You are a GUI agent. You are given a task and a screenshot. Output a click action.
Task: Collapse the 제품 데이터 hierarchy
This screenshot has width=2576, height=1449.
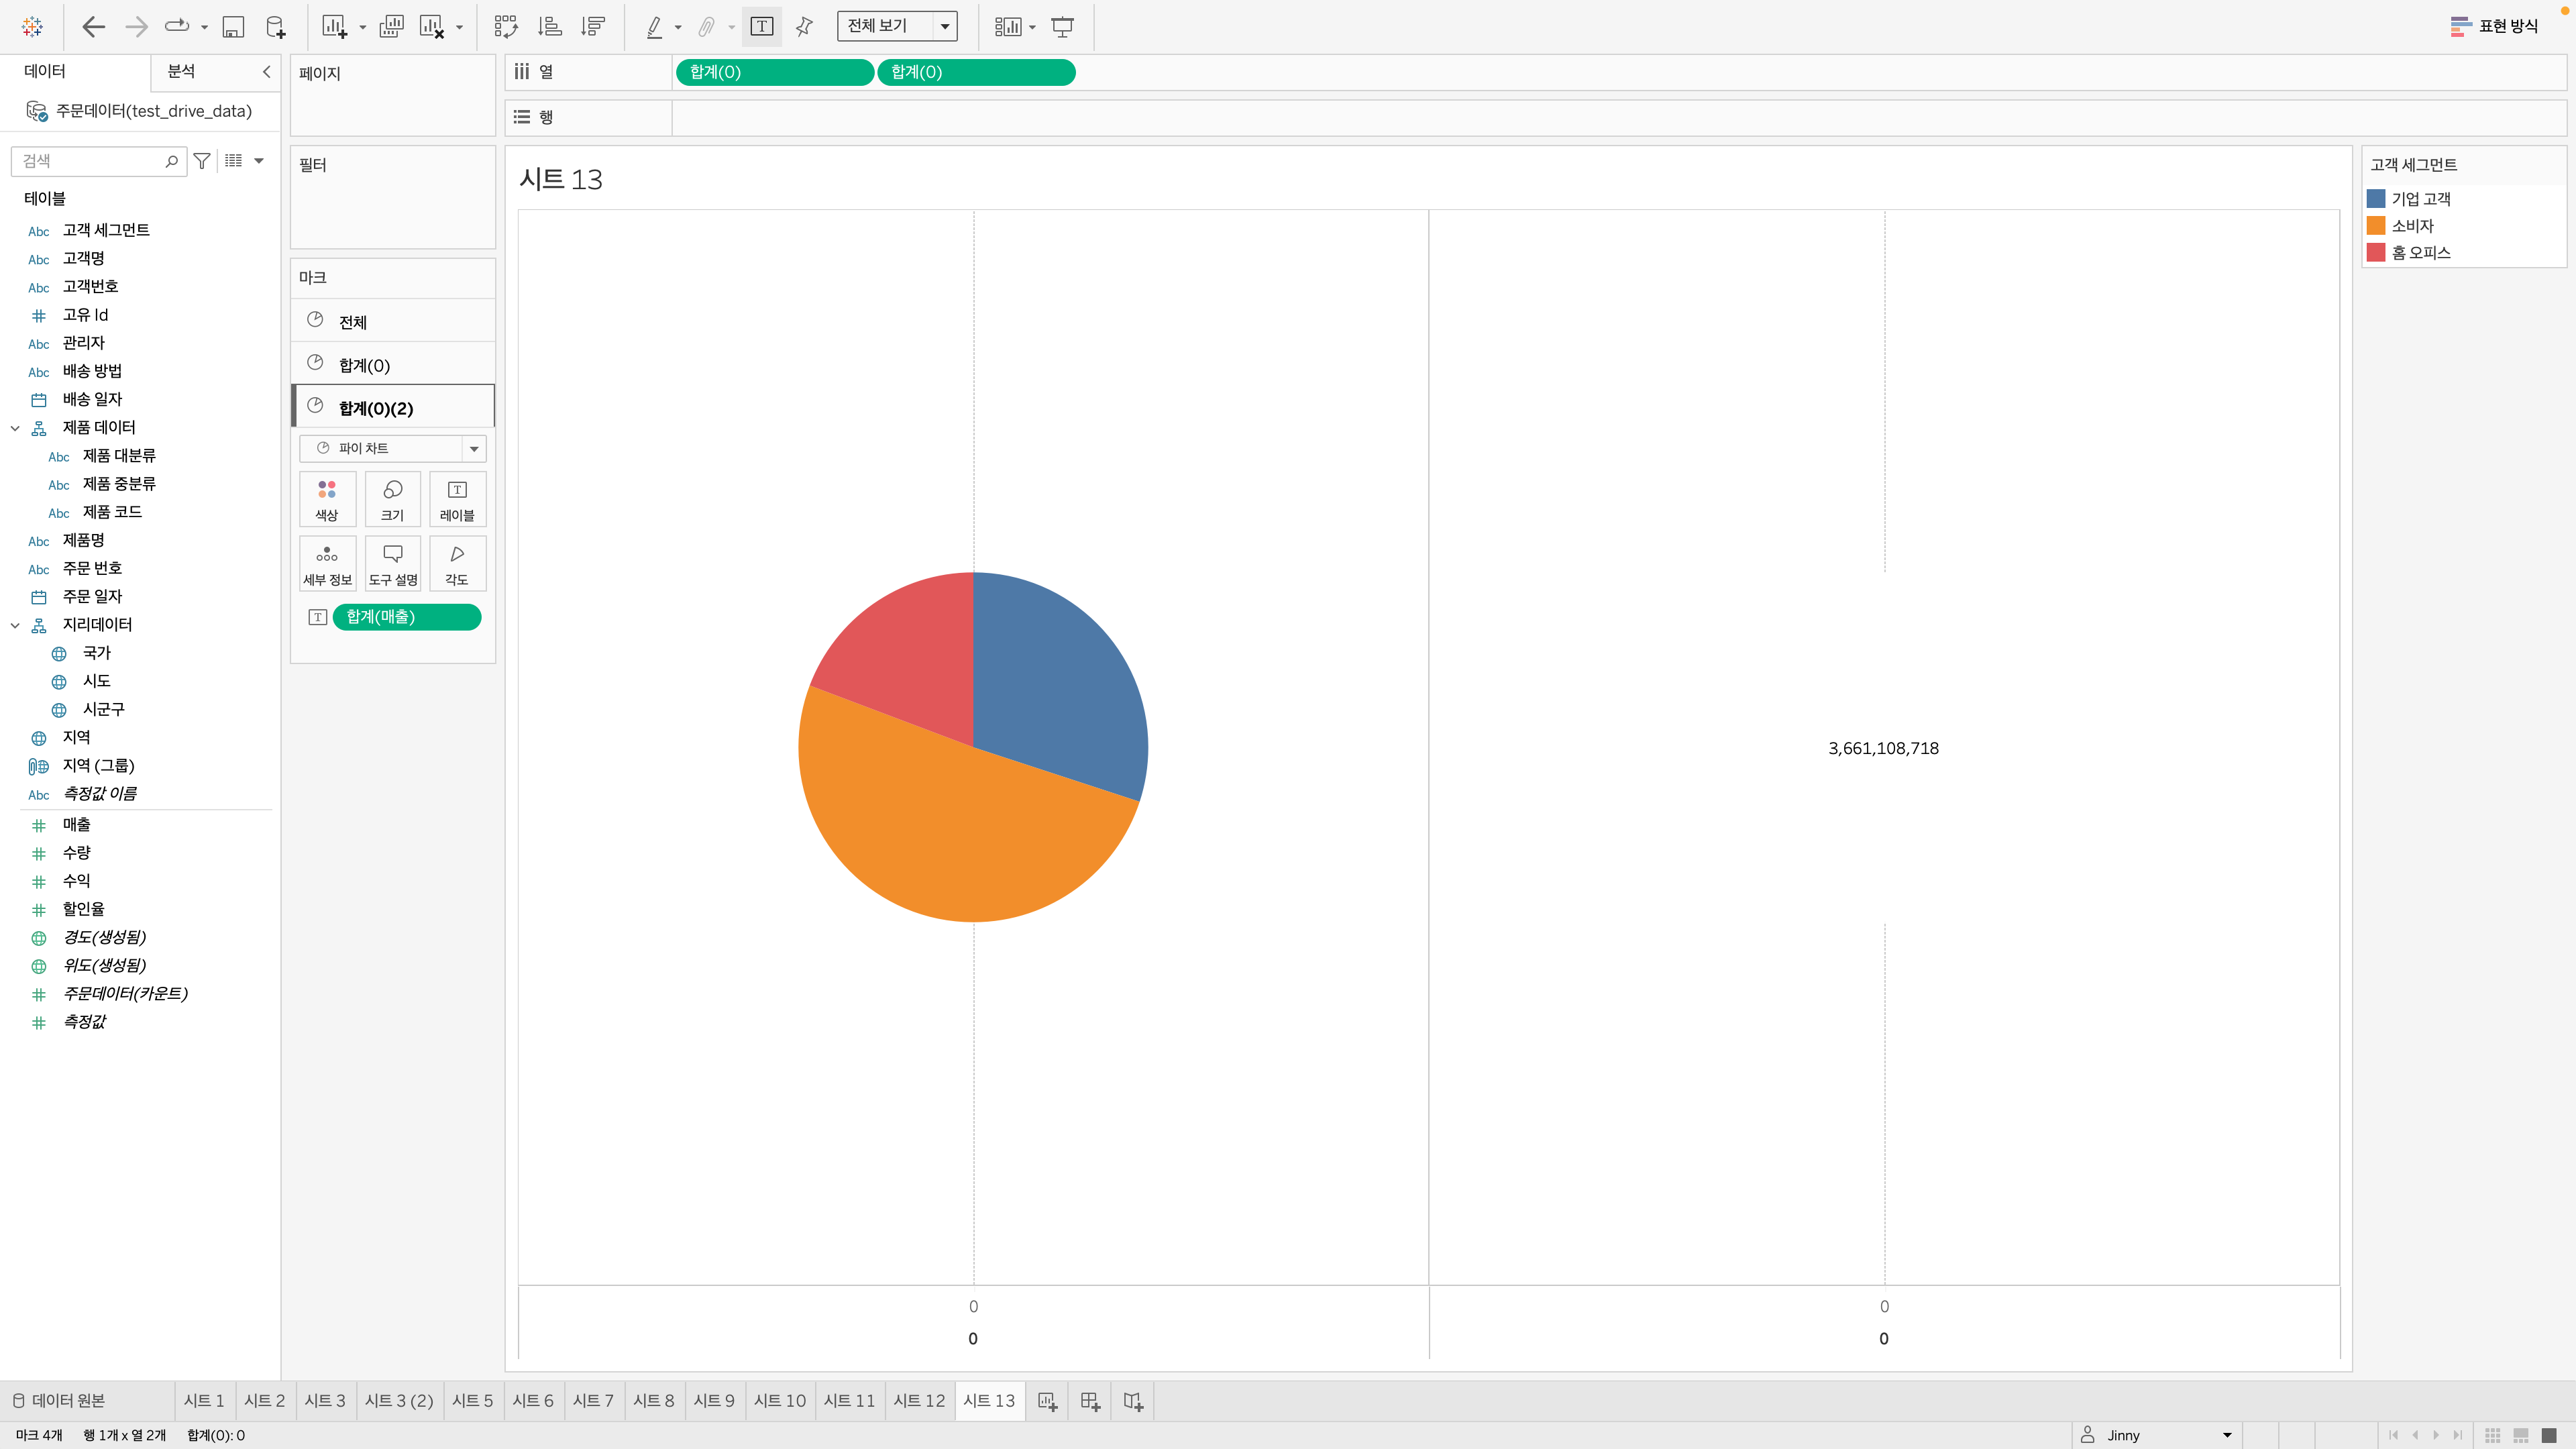pos(15,428)
